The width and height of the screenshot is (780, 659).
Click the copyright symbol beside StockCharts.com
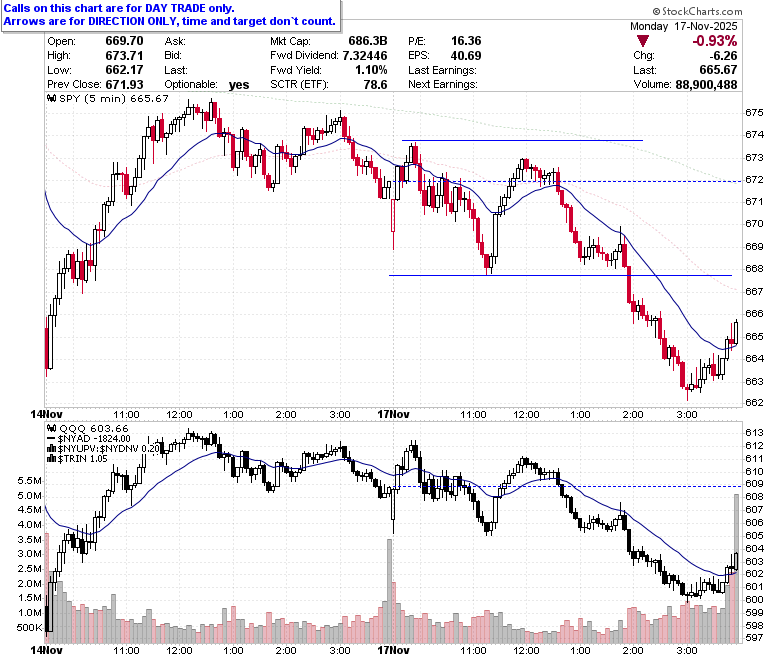(656, 11)
